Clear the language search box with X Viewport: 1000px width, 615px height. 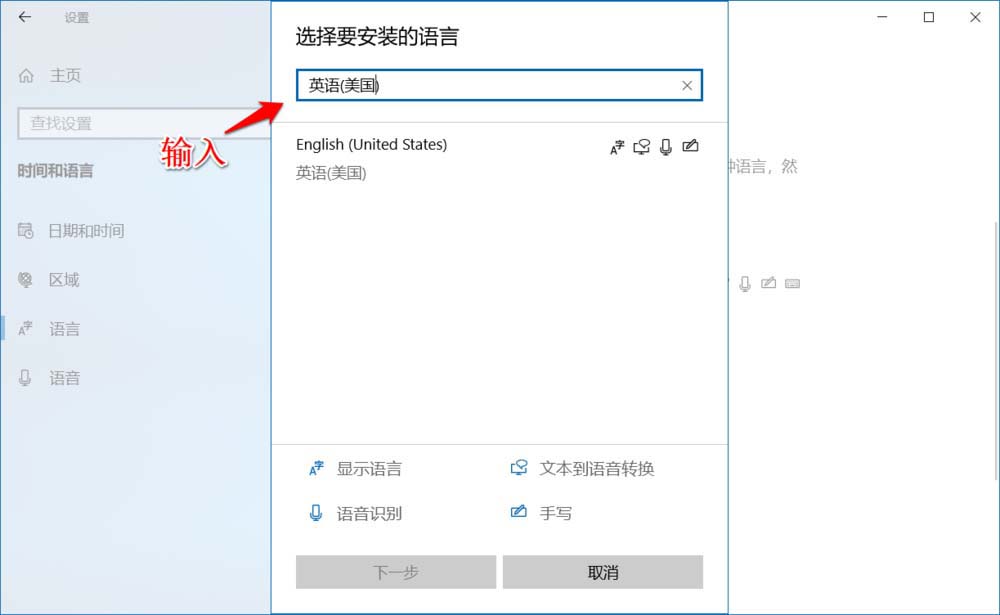(x=687, y=86)
